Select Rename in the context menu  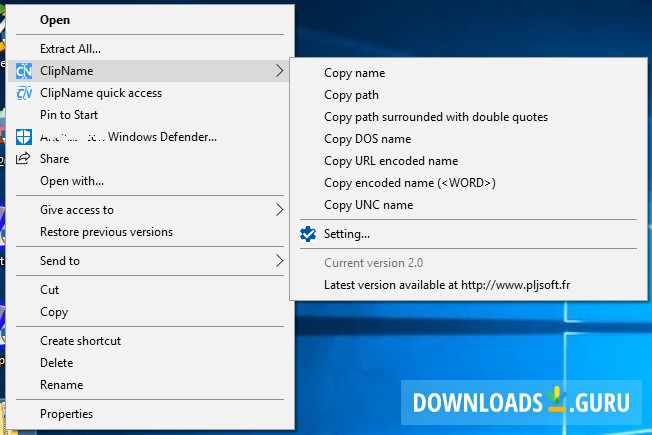pos(150,385)
